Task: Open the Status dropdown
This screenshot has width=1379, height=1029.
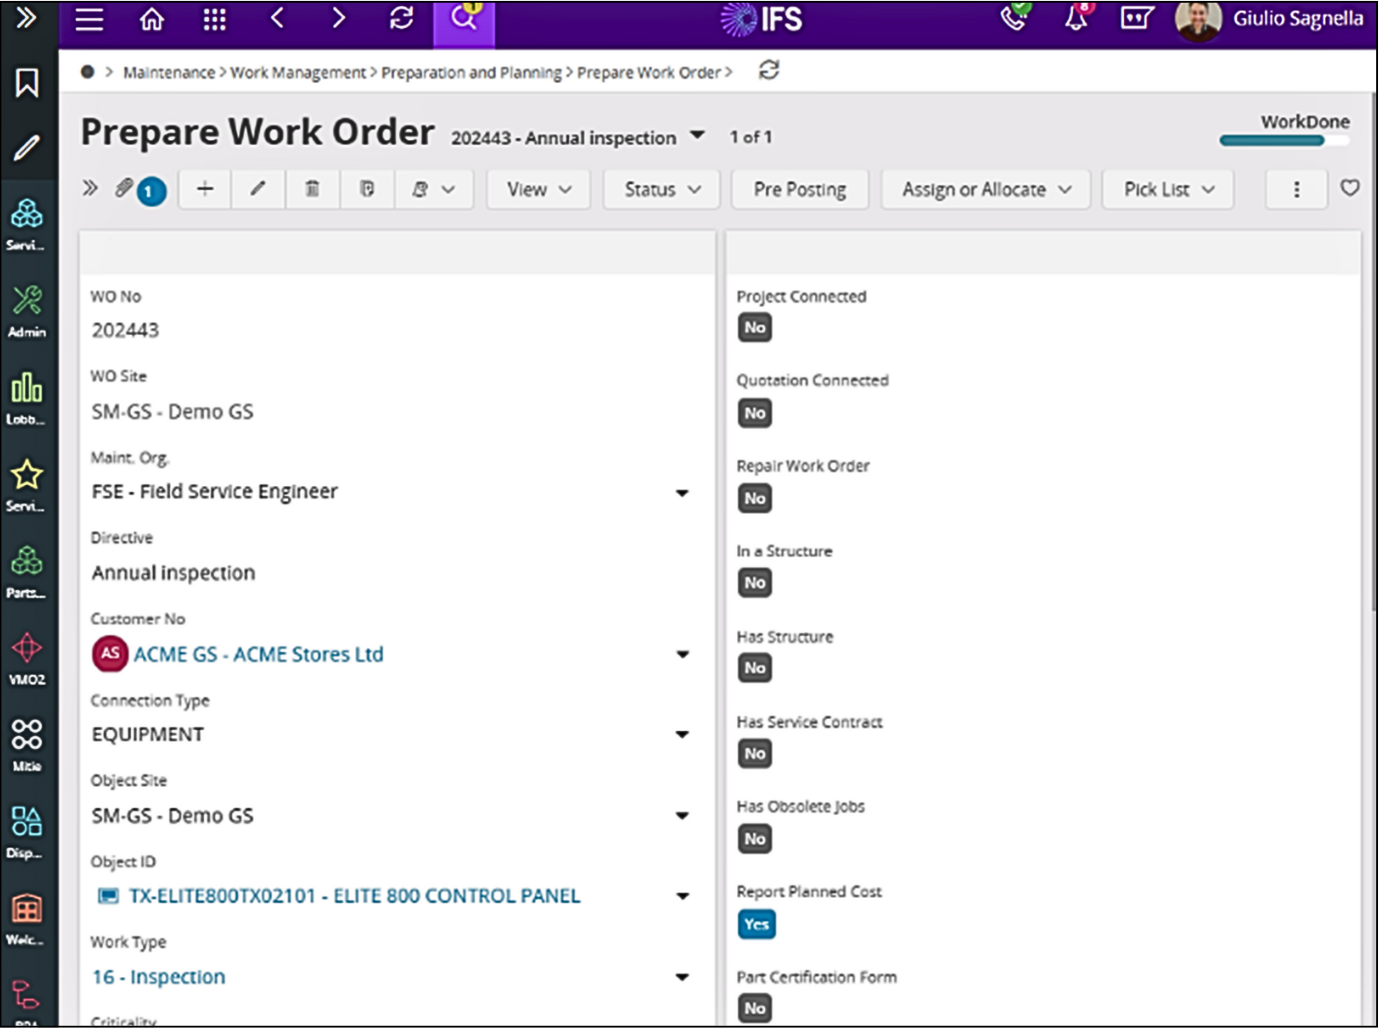Action: 660,189
